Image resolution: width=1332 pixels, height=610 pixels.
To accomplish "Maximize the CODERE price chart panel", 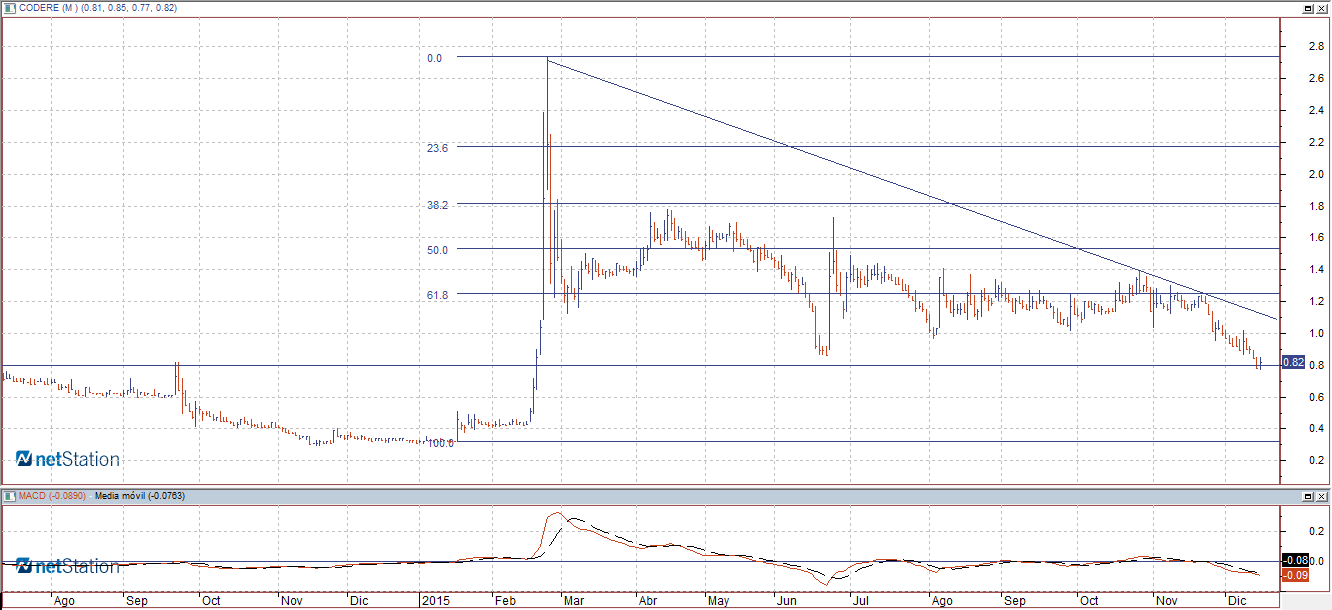I will click(1308, 8).
